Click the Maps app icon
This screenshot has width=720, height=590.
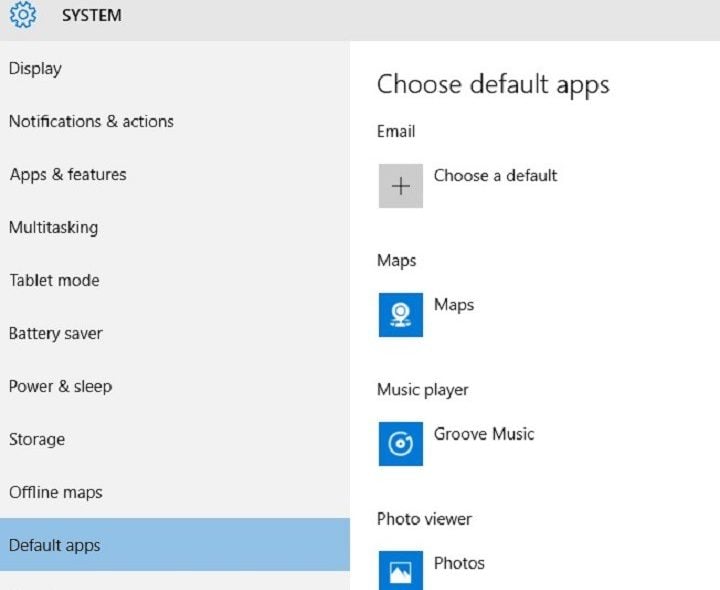click(400, 315)
